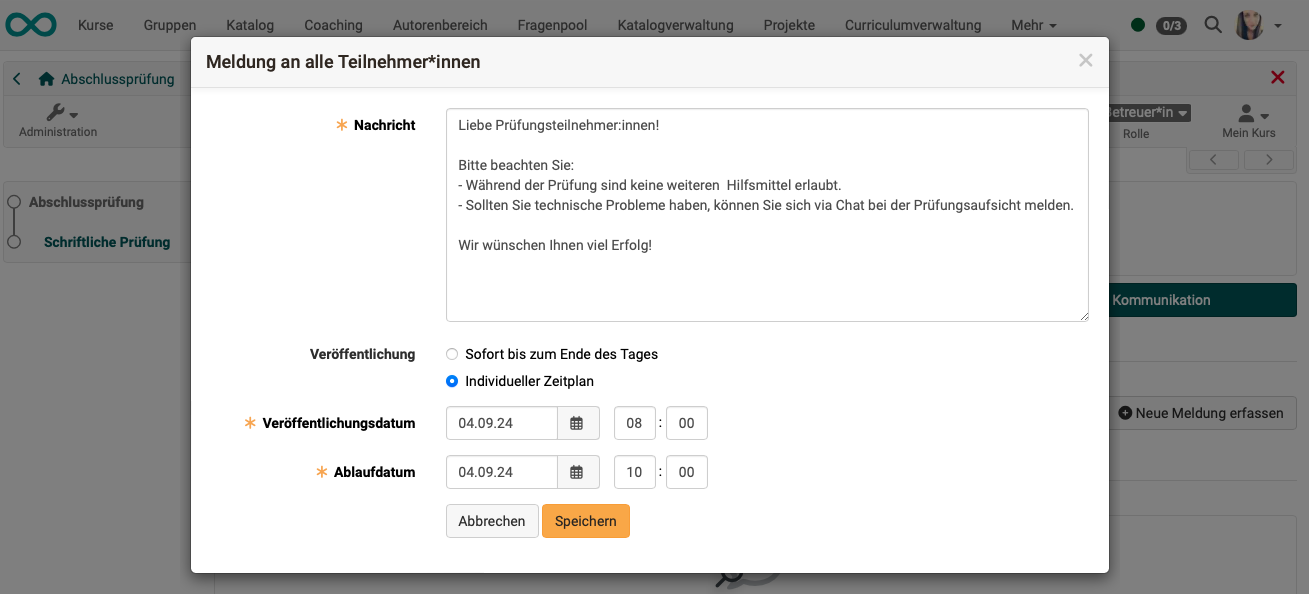
Task: Select 'Sofort bis zum Ende des Tages'
Action: pyautogui.click(x=452, y=354)
